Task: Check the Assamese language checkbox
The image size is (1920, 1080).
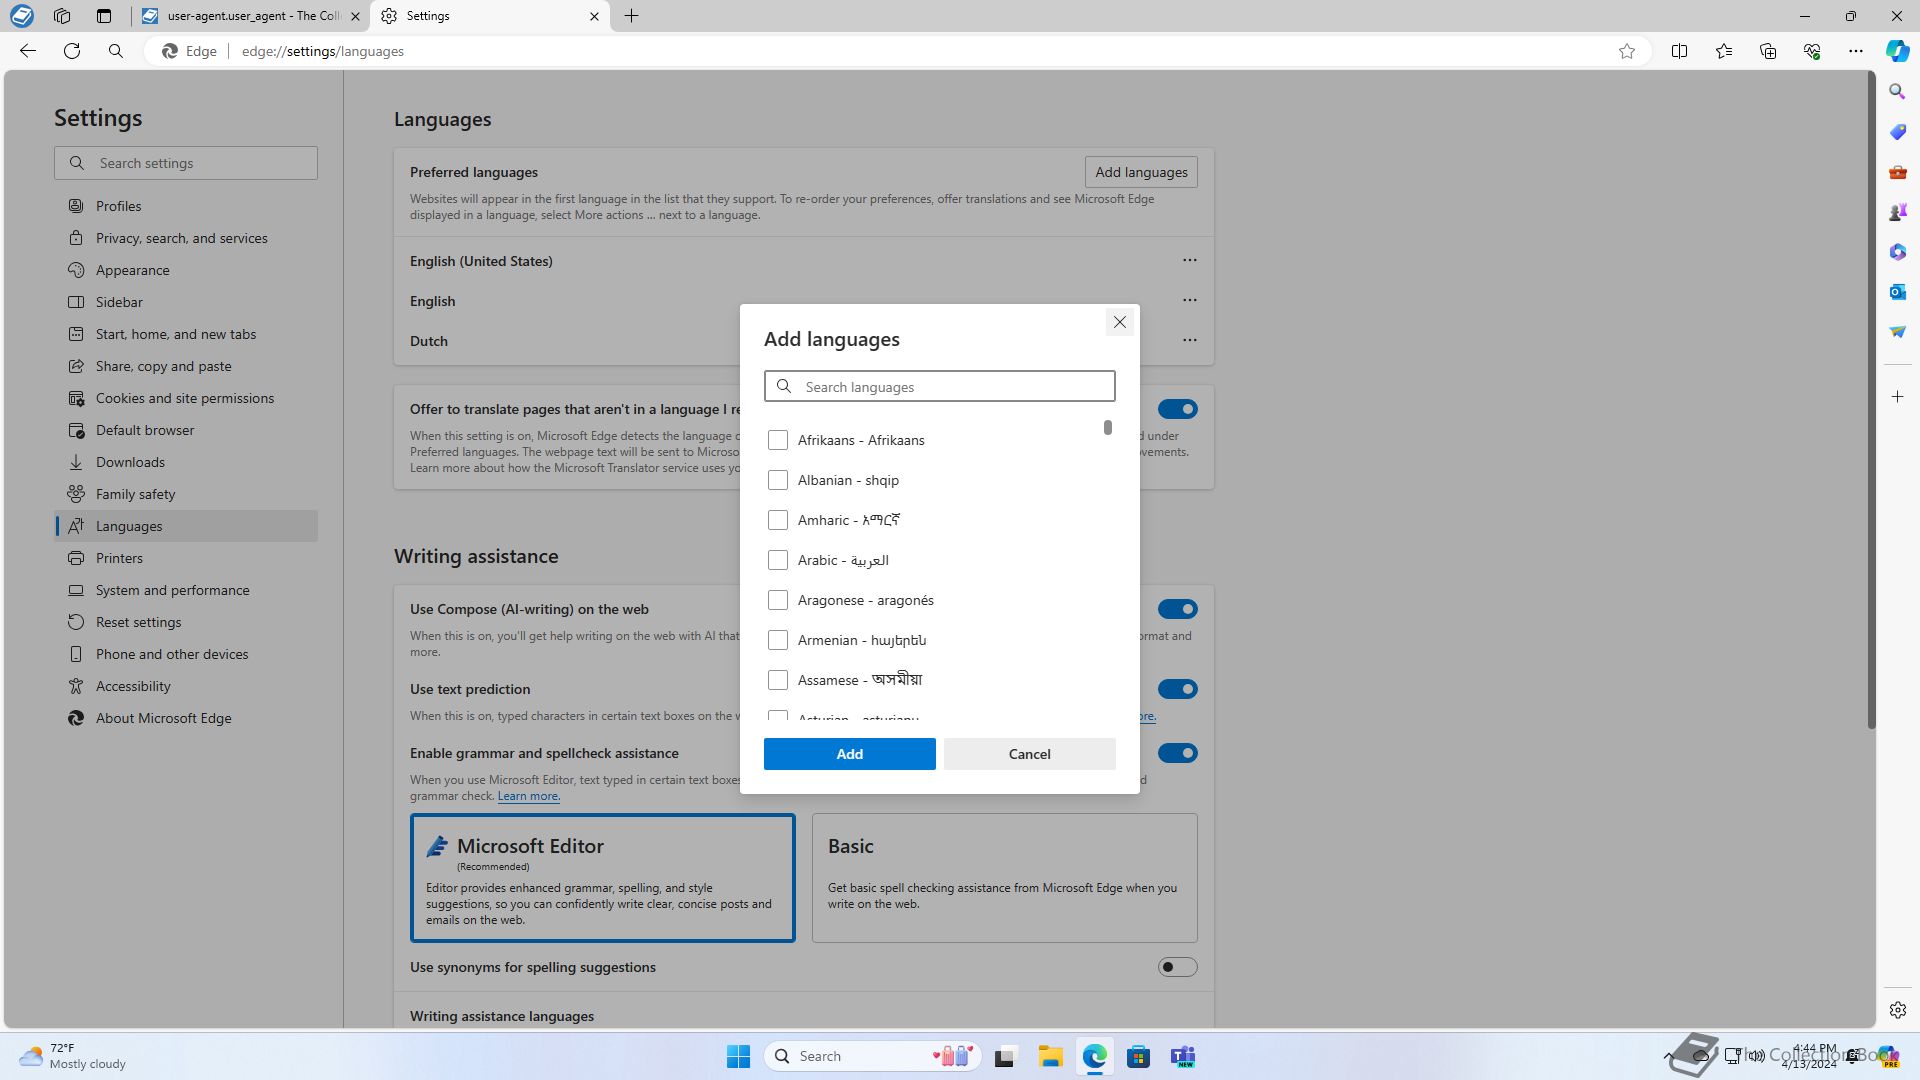Action: pos(777,680)
